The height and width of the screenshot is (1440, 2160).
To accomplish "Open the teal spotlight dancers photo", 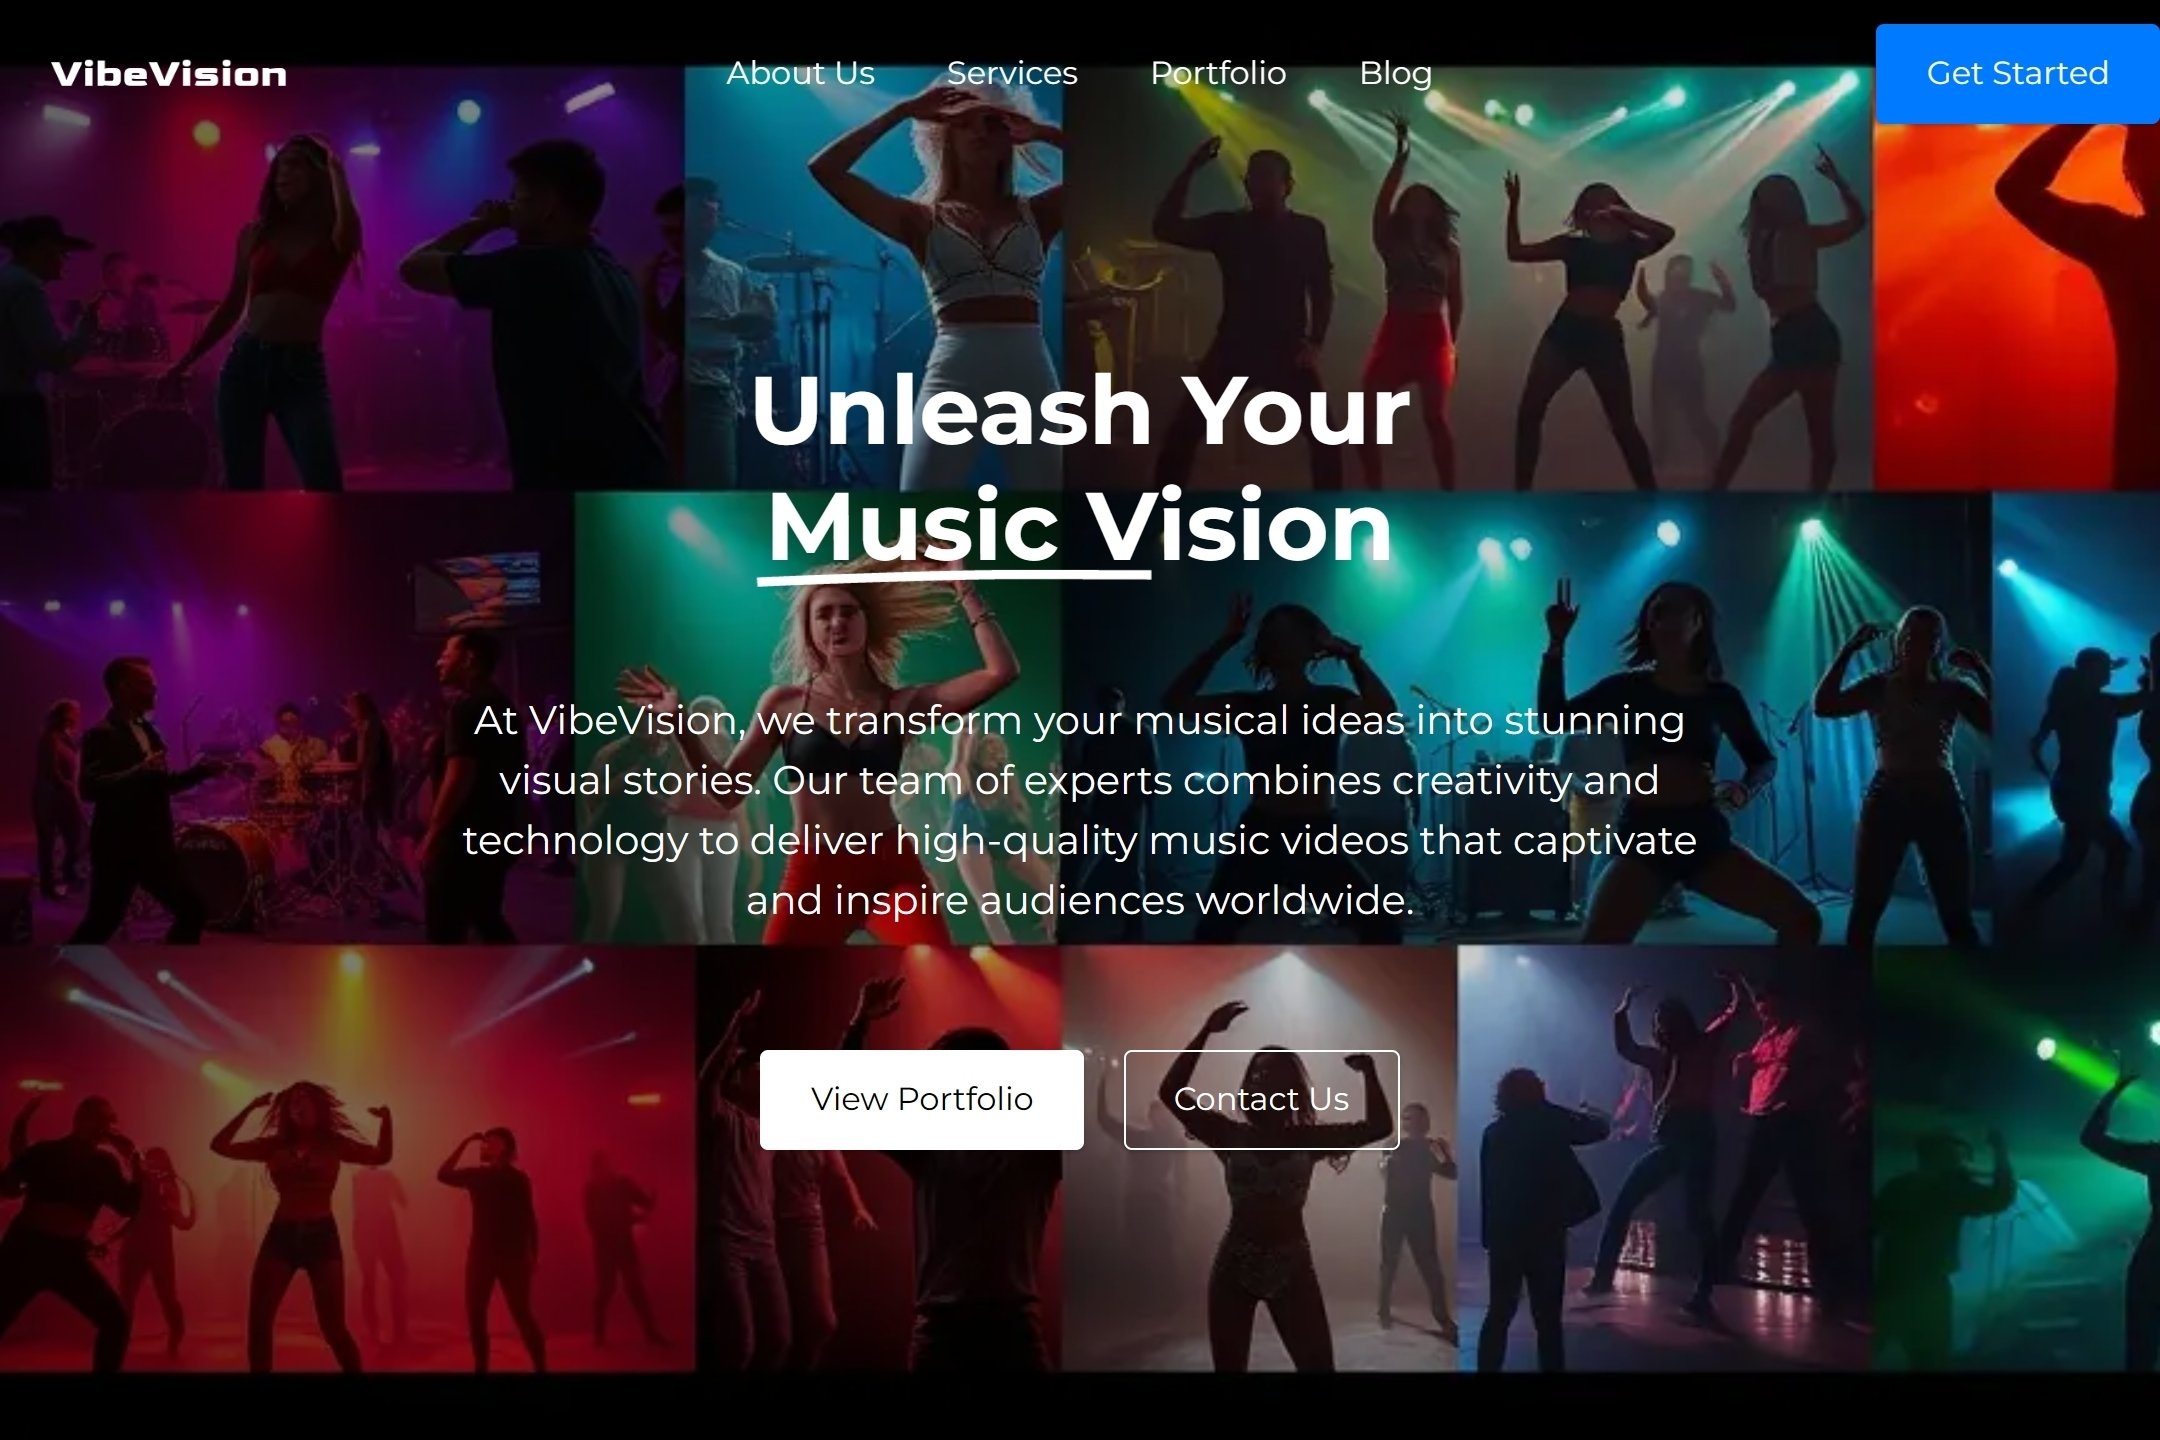I will 1526,718.
